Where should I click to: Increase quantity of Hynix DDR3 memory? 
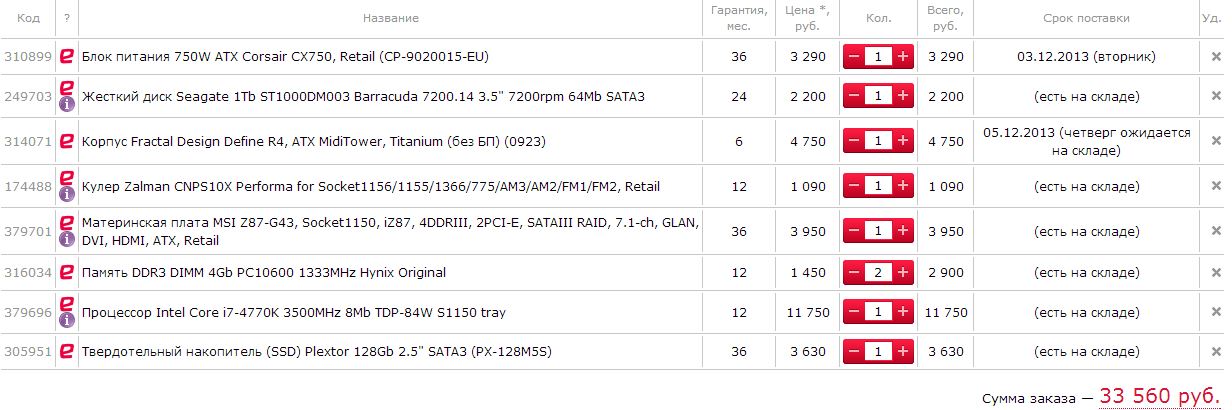(x=903, y=272)
